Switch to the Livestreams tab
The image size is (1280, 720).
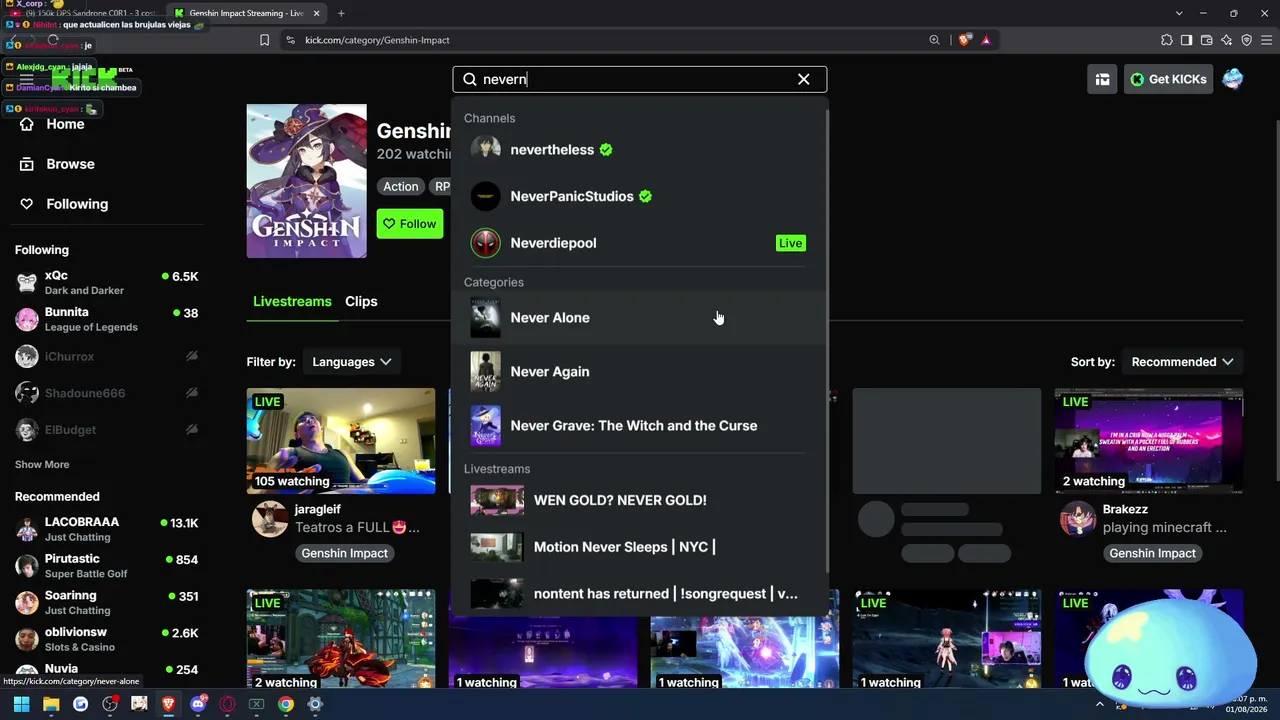point(292,301)
